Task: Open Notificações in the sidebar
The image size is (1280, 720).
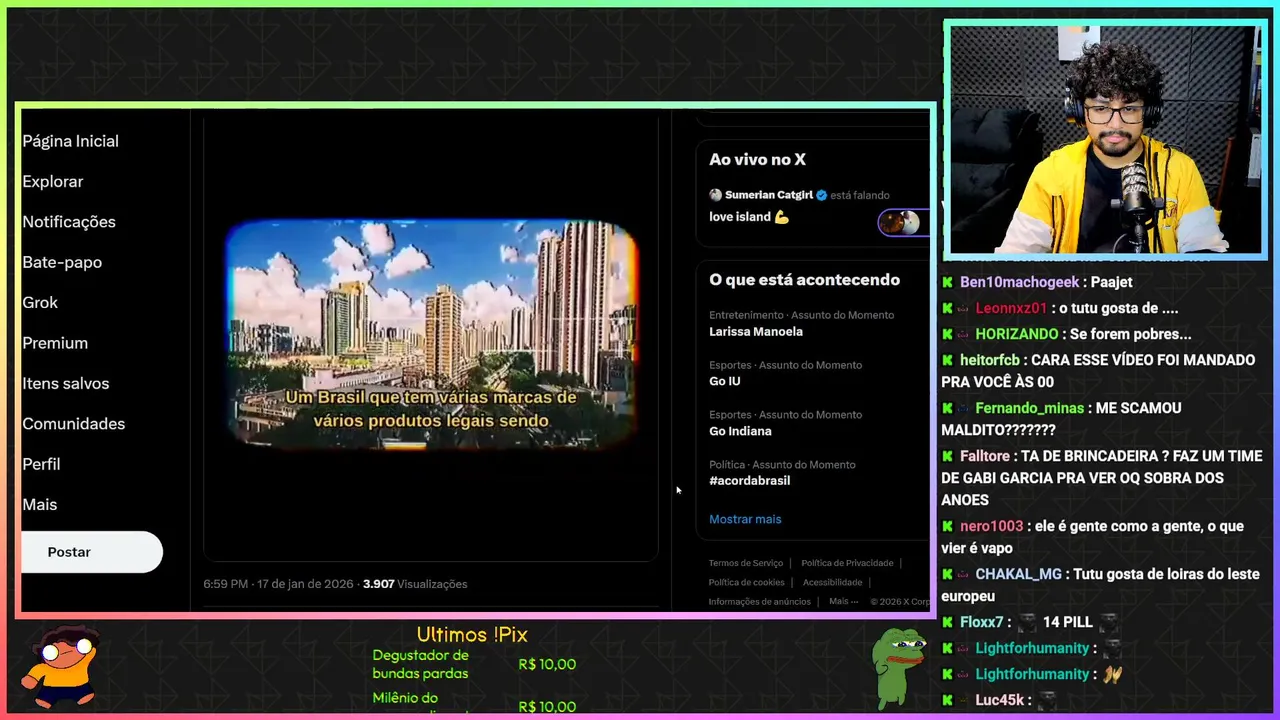Action: coord(69,222)
